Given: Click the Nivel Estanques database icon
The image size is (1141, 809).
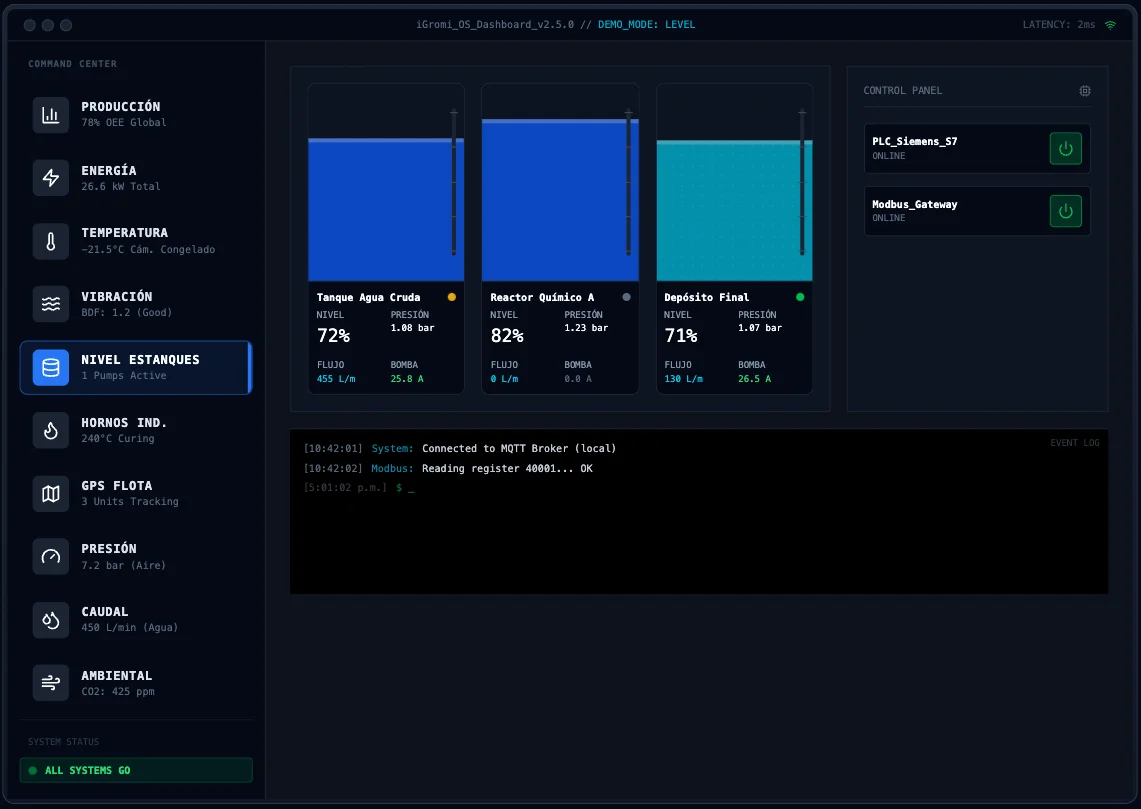Looking at the screenshot, I should point(51,367).
